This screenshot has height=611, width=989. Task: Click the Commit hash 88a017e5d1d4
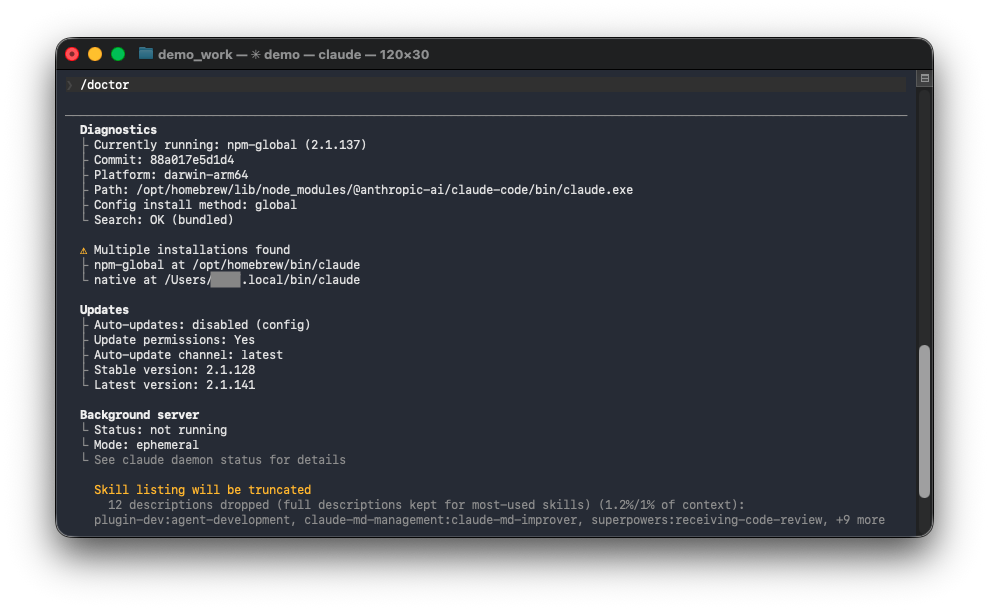(192, 160)
